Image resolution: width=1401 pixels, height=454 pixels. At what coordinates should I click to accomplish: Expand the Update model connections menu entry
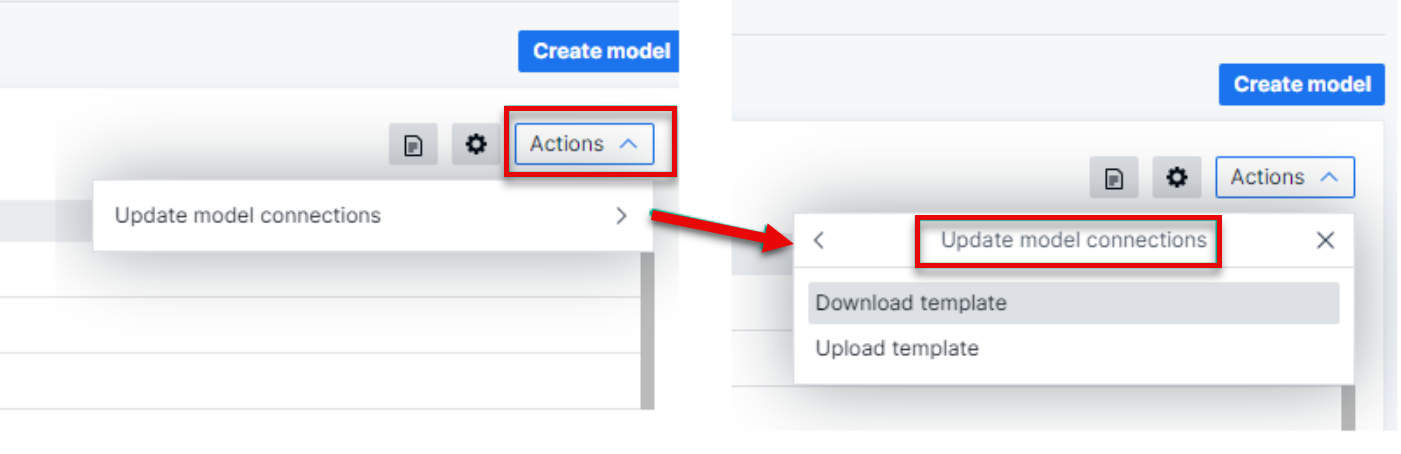pyautogui.click(x=248, y=215)
